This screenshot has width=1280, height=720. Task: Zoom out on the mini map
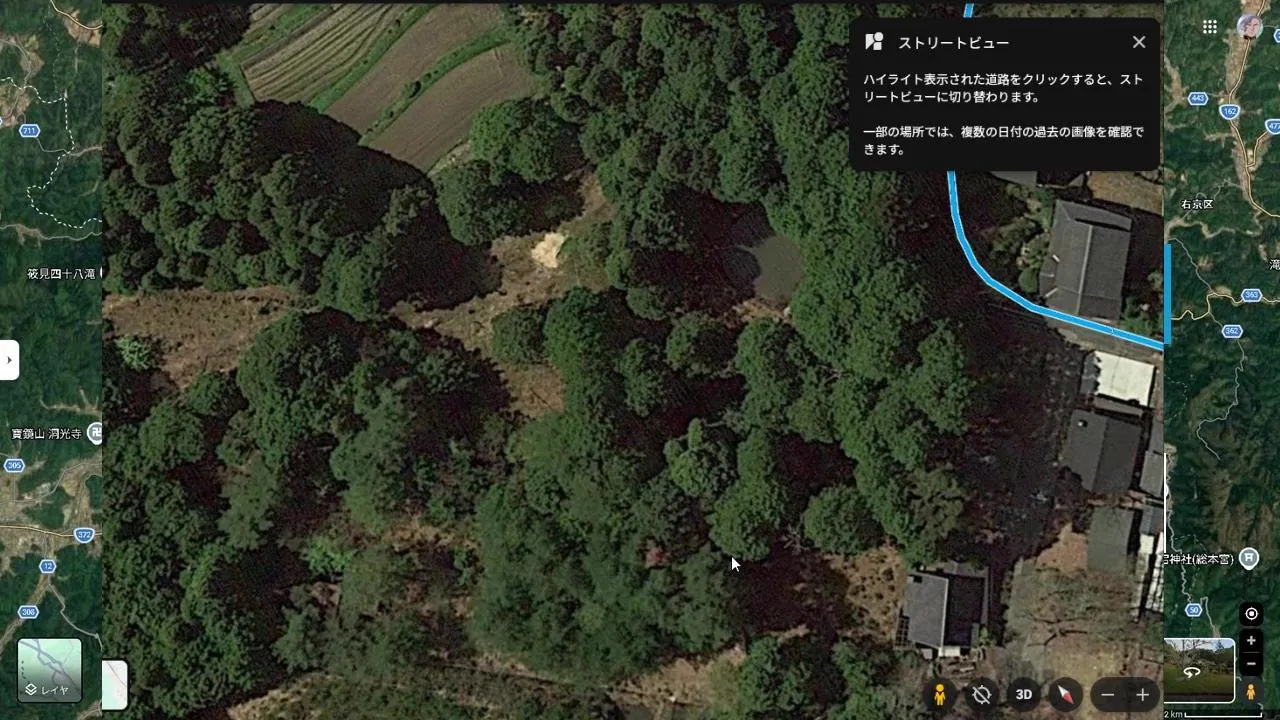point(1251,663)
